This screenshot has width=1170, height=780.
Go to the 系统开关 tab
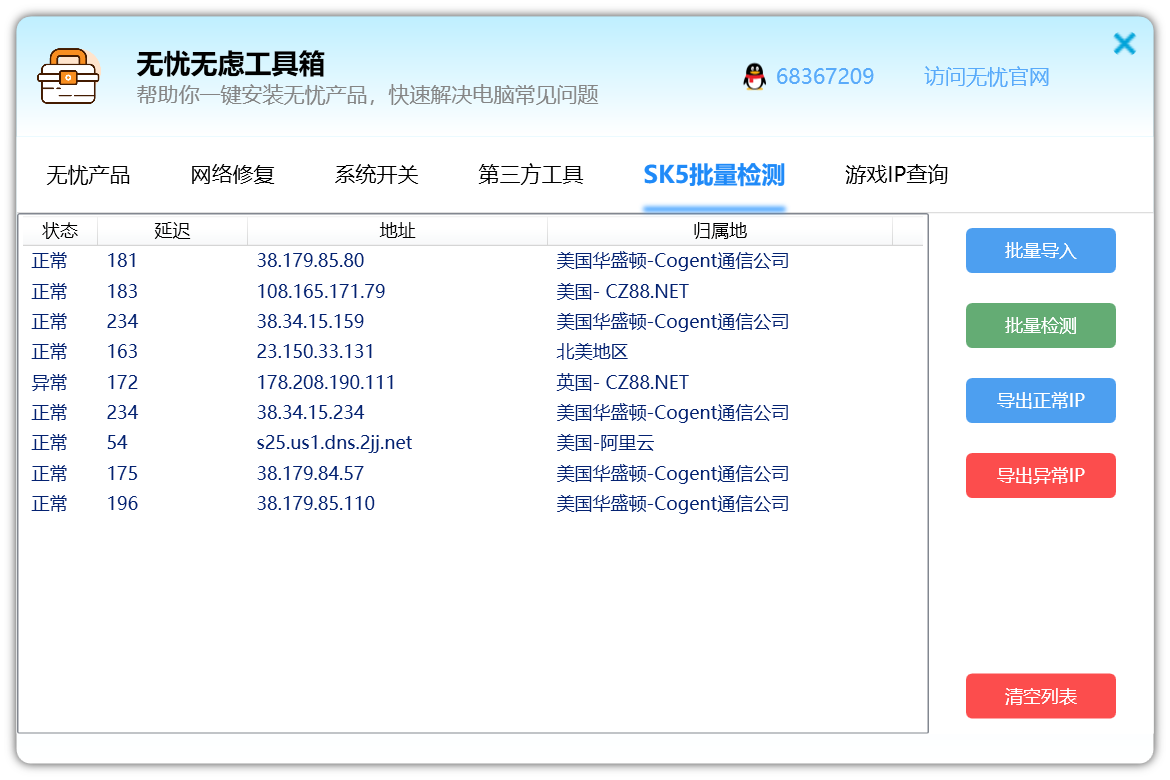coord(376,175)
